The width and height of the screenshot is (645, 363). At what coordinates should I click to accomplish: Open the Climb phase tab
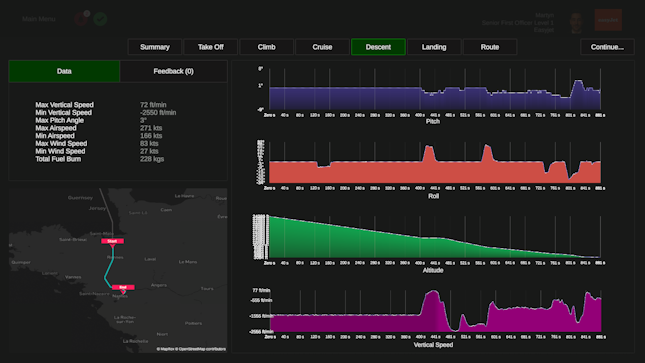[x=267, y=47]
